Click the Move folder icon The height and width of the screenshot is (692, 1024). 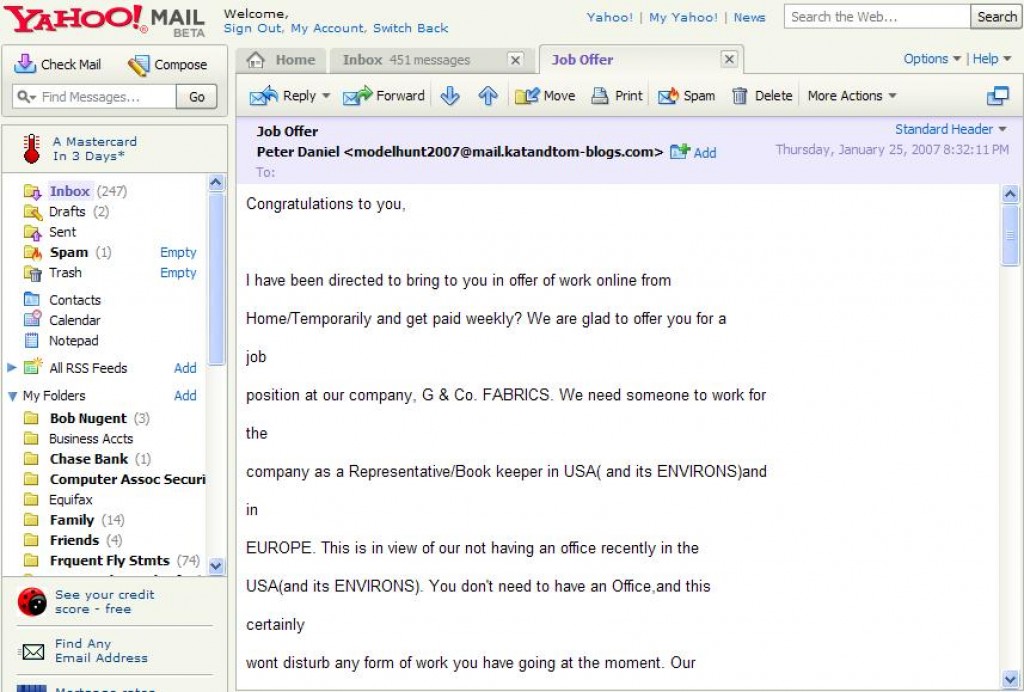tap(527, 96)
